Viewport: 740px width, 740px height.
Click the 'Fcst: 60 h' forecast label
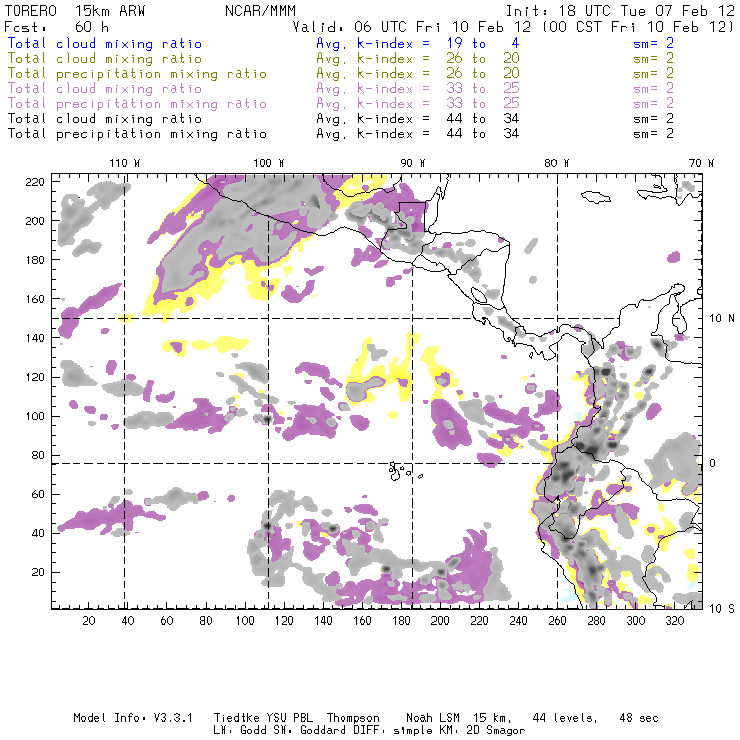click(x=56, y=26)
